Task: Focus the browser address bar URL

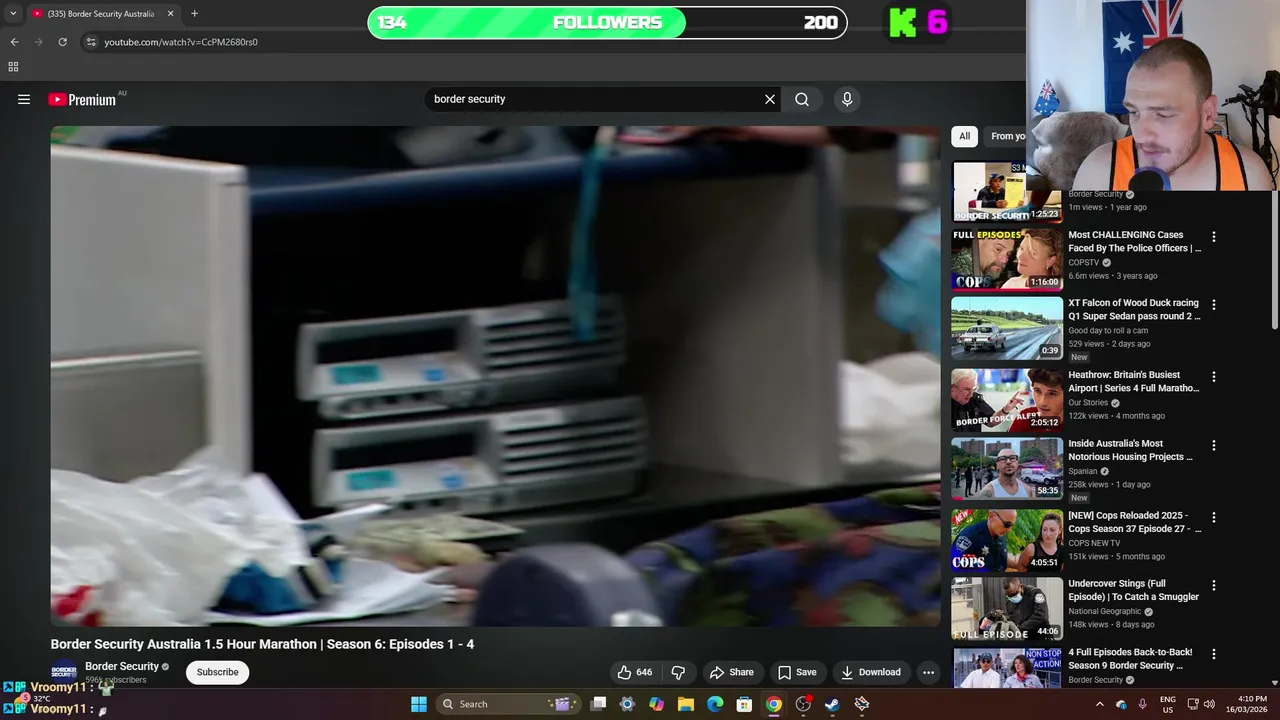Action: coord(181,42)
